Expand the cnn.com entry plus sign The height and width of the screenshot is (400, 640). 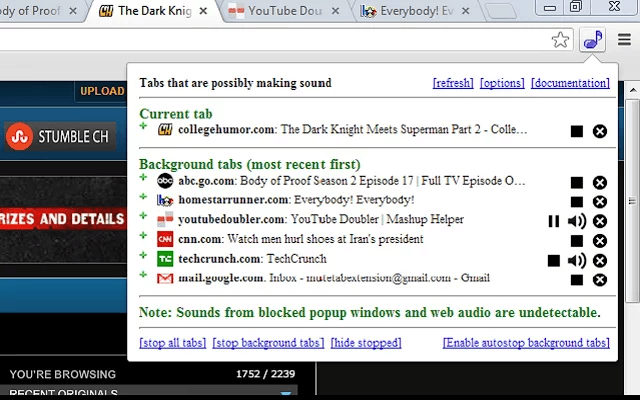(144, 236)
